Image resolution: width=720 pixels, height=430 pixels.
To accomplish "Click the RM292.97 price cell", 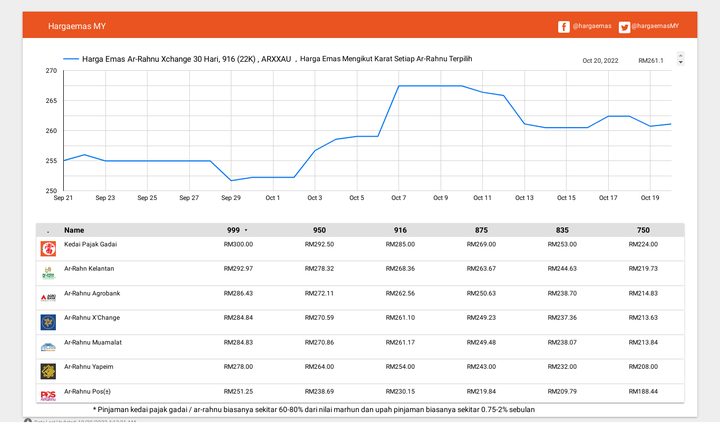I will [x=238, y=269].
